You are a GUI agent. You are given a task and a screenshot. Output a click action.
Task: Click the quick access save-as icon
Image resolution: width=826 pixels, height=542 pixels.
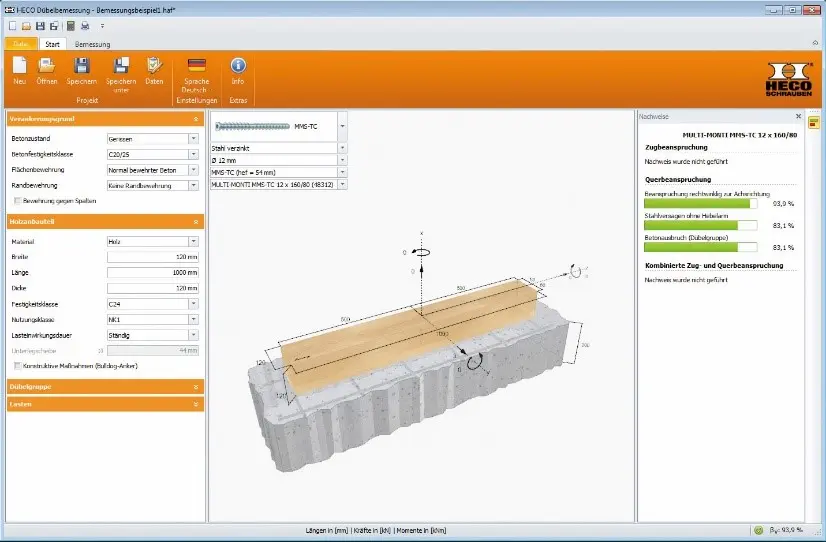(54, 26)
